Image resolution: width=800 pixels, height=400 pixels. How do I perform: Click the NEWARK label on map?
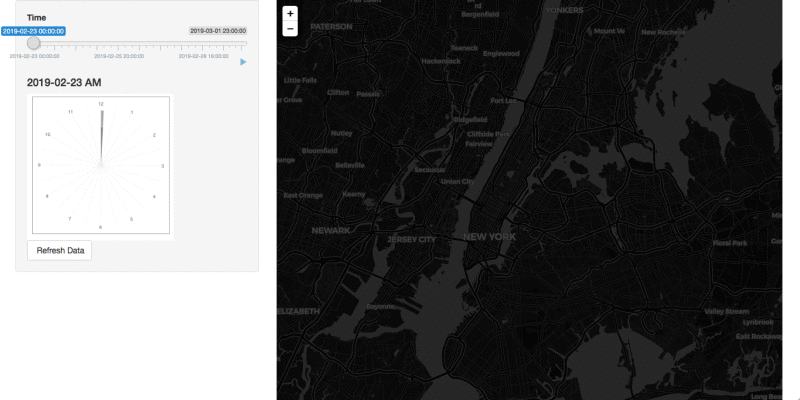coord(331,230)
